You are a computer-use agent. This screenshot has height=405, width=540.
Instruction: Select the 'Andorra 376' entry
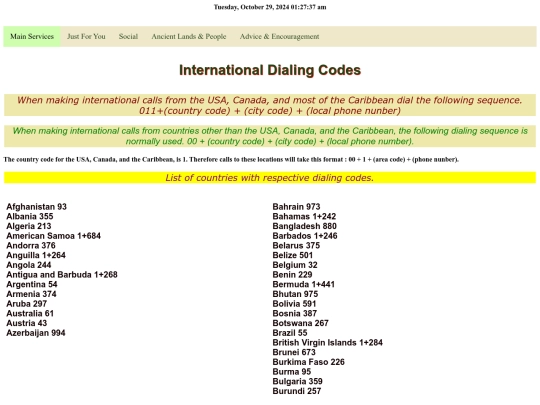pyautogui.click(x=31, y=246)
